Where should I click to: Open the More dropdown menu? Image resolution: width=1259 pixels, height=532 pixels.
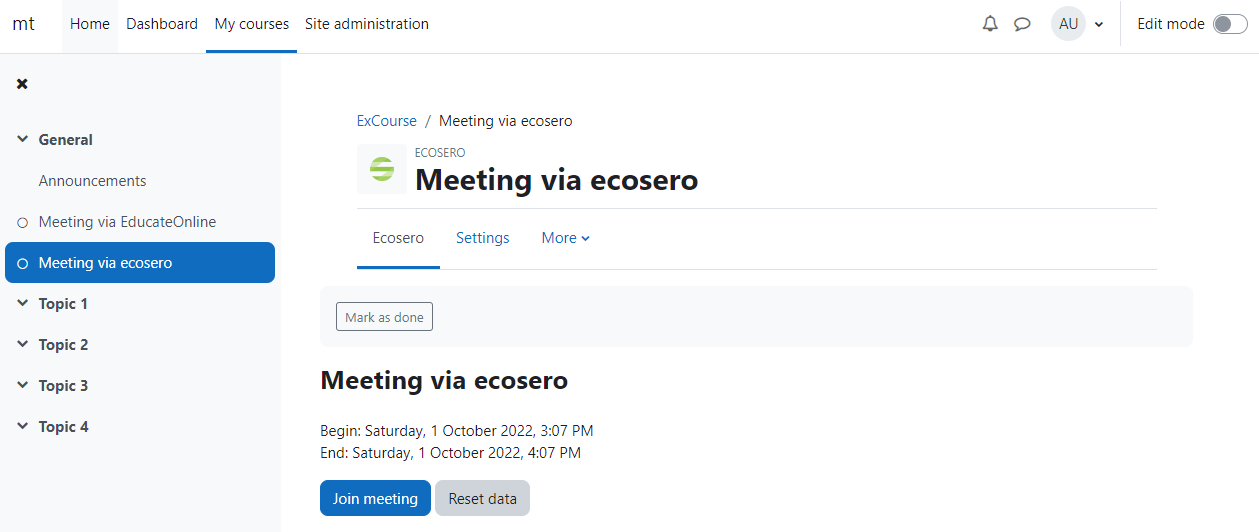point(565,238)
